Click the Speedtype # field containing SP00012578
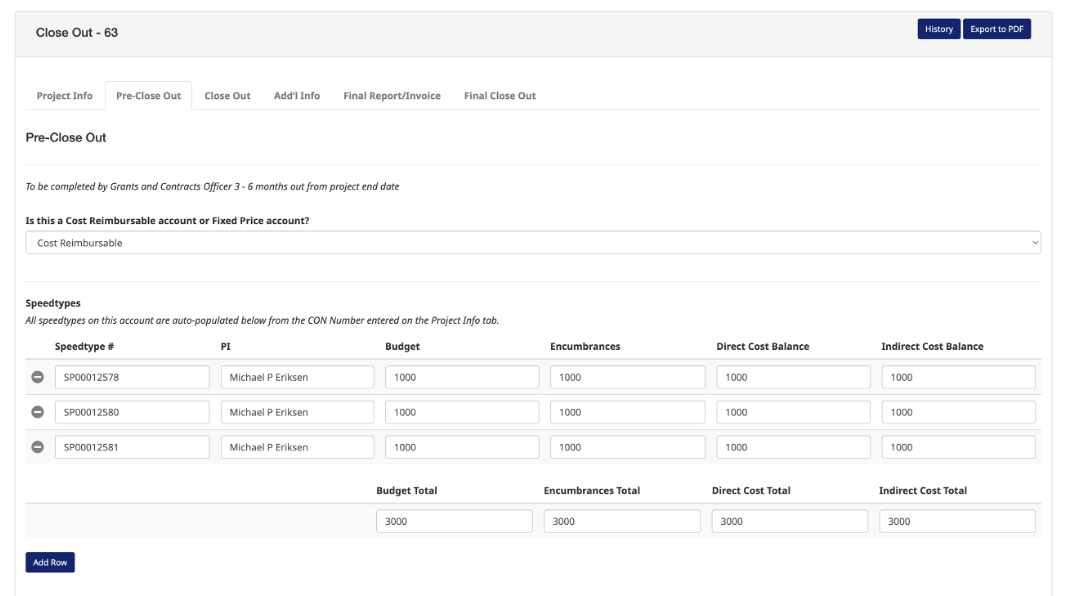 point(132,377)
